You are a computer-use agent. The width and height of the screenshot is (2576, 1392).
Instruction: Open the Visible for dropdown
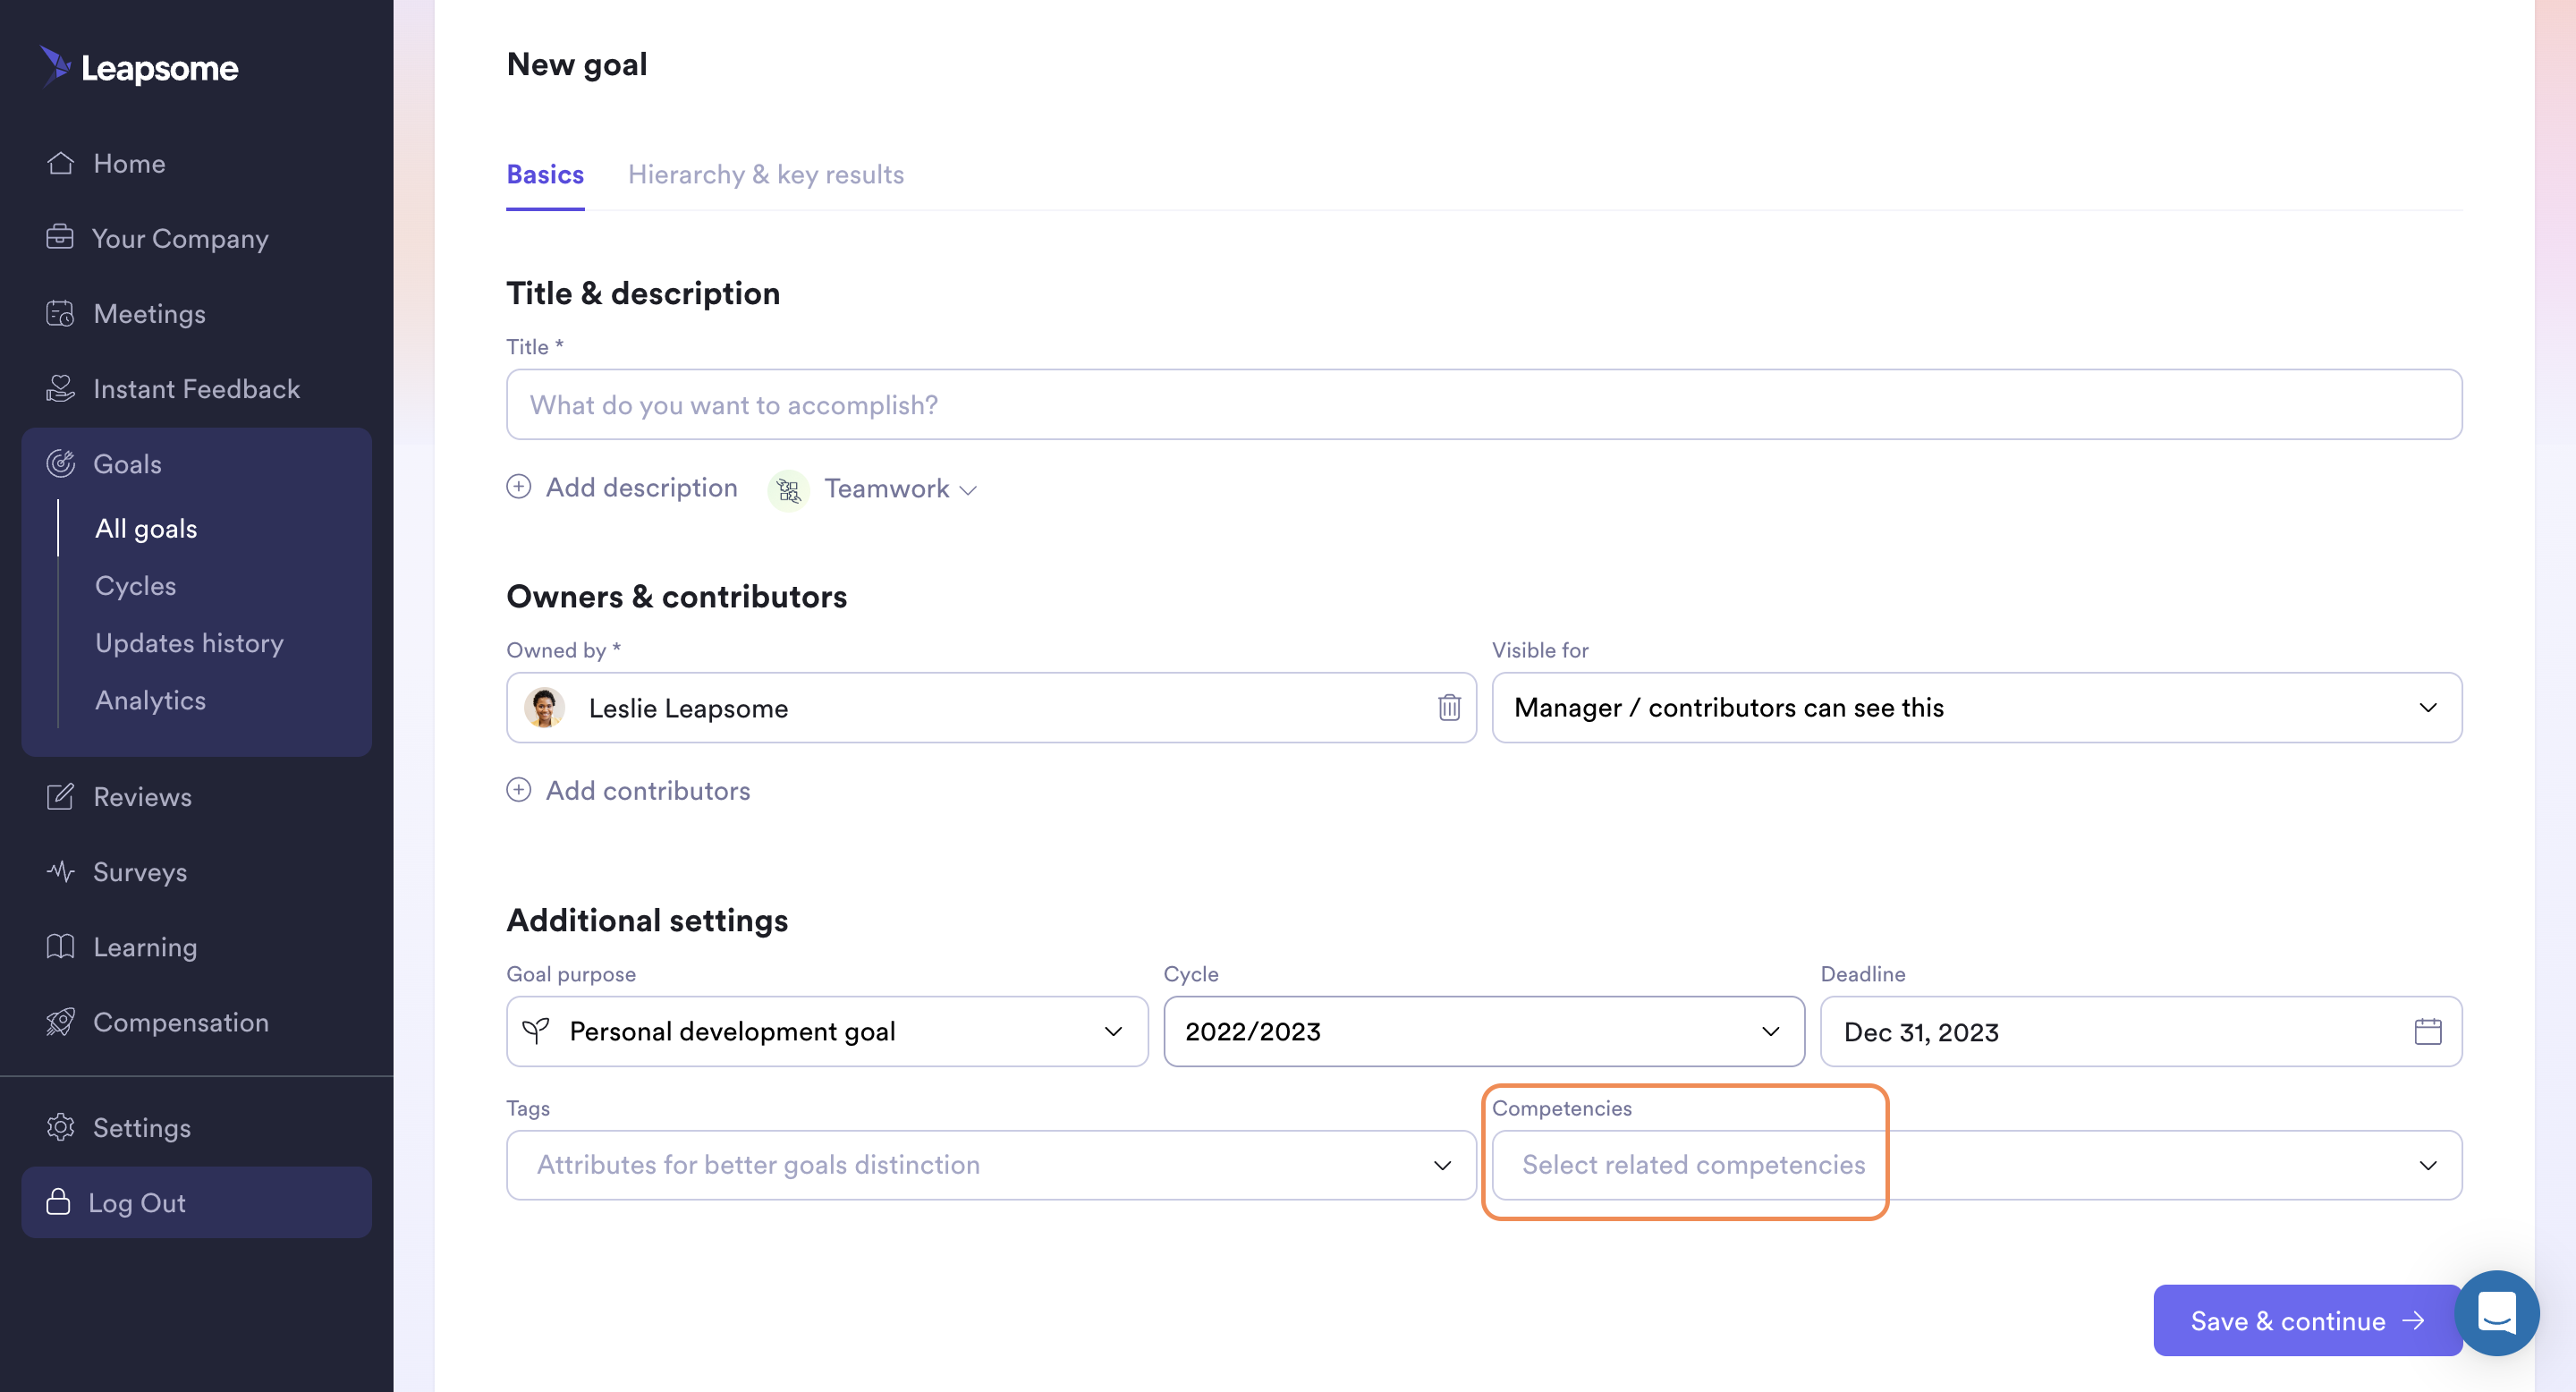1977,708
